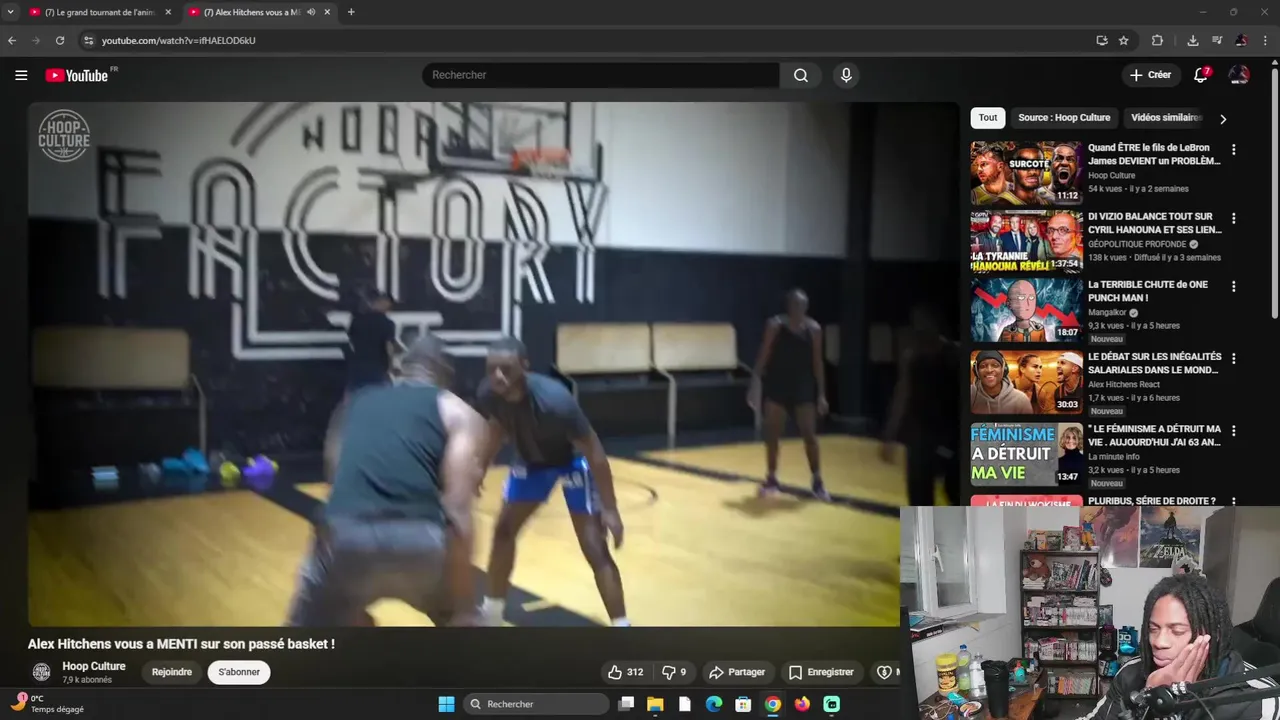The height and width of the screenshot is (720, 1280).
Task: Select the 'Tout' filter chip
Action: click(988, 118)
